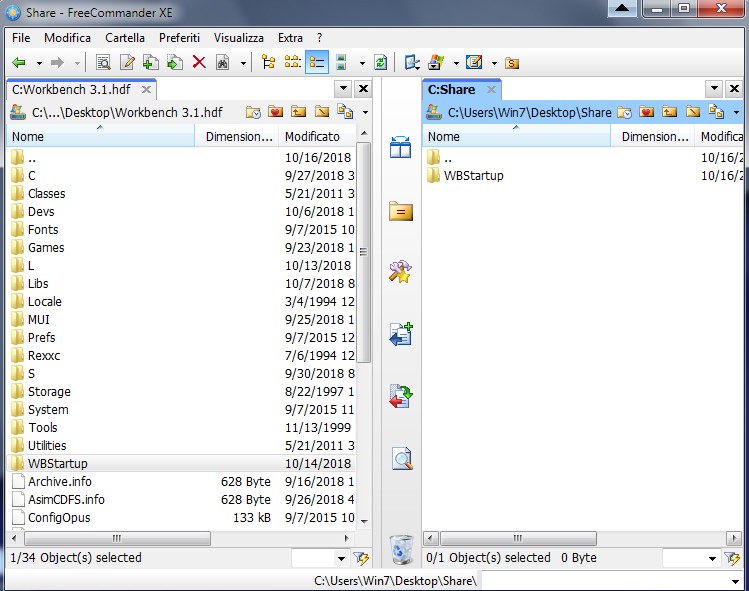Click the magnifier icon in the middle strip
The width and height of the screenshot is (749, 591).
click(x=401, y=459)
